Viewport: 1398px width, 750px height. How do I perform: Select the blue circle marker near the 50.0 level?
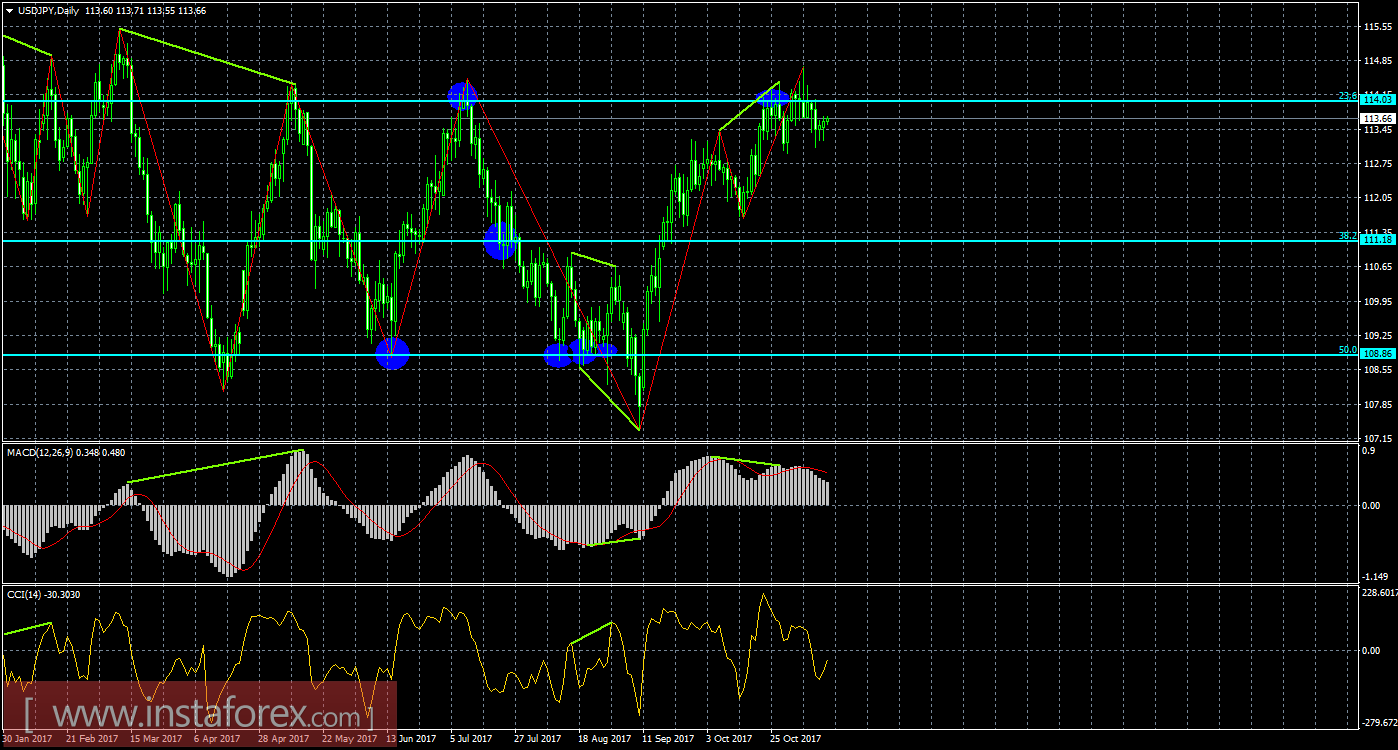(392, 353)
